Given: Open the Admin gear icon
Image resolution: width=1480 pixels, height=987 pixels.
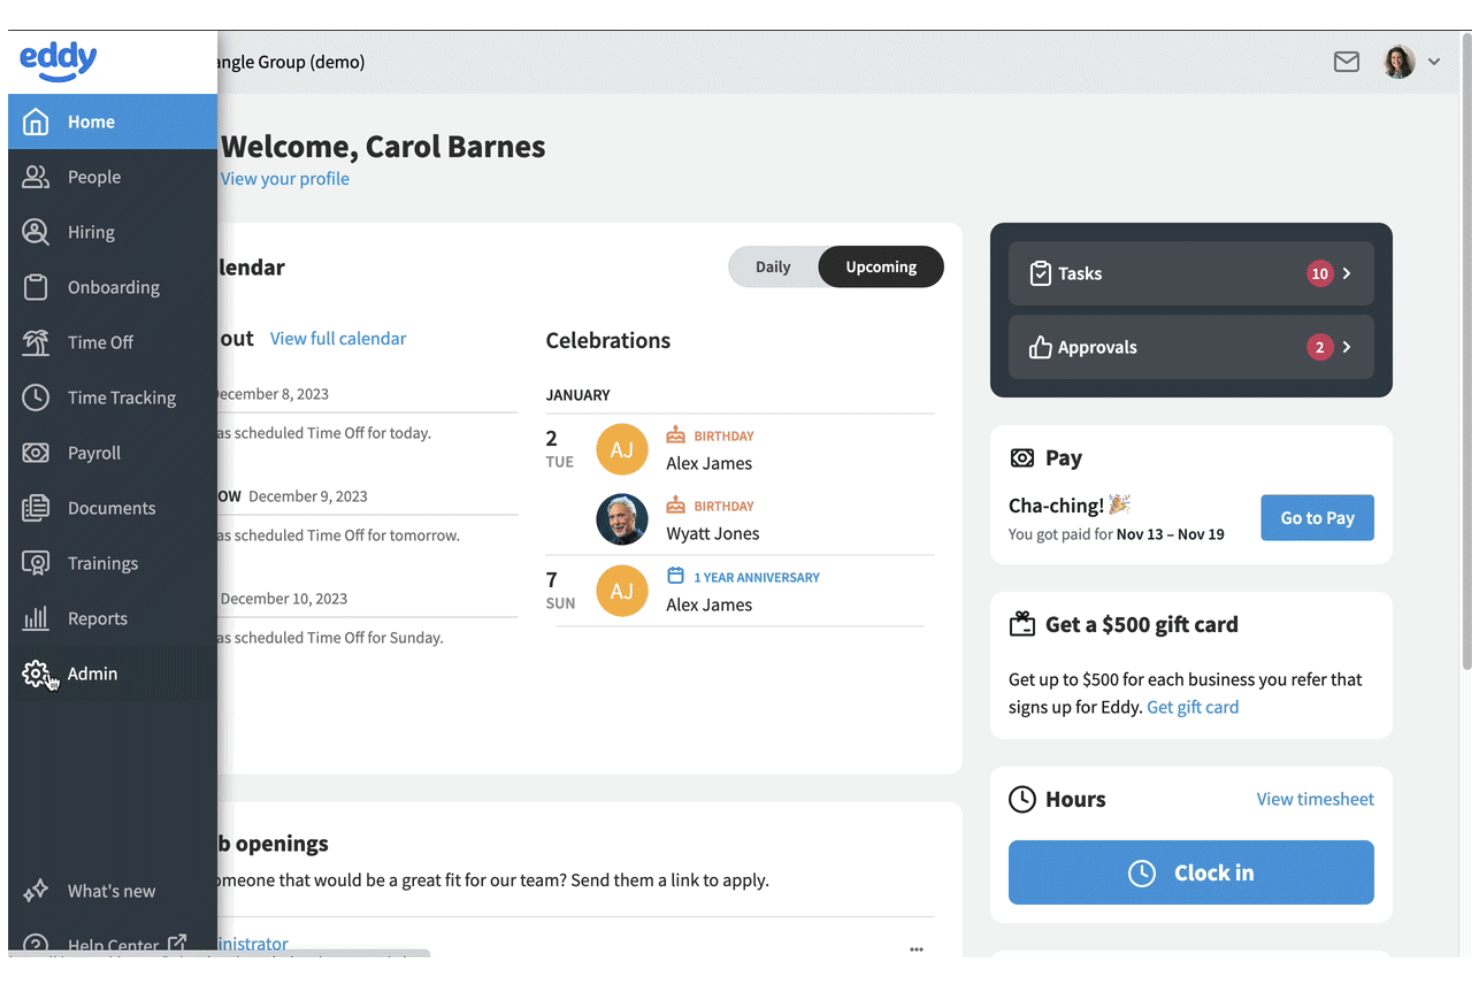Looking at the screenshot, I should click(x=36, y=673).
